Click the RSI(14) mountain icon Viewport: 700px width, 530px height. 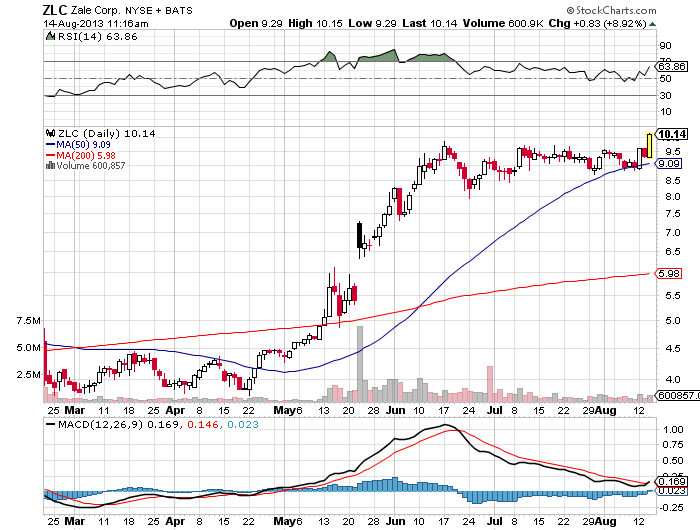[50, 36]
